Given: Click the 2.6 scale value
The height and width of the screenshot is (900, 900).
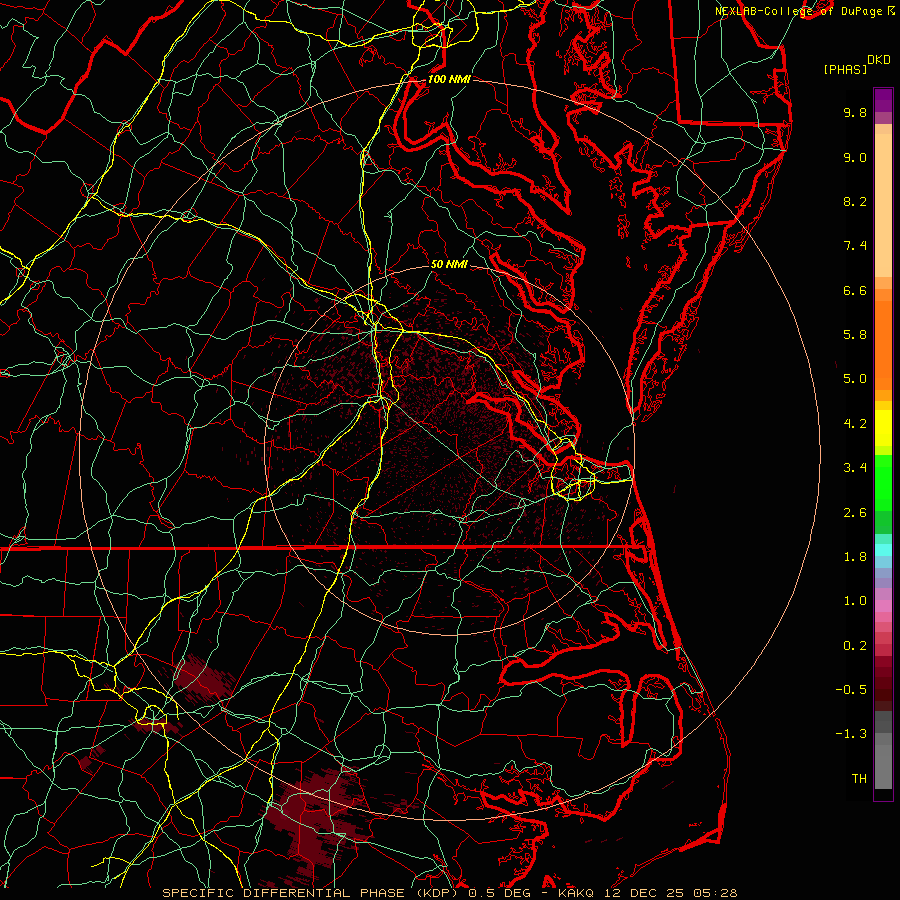Looking at the screenshot, I should pos(855,513).
